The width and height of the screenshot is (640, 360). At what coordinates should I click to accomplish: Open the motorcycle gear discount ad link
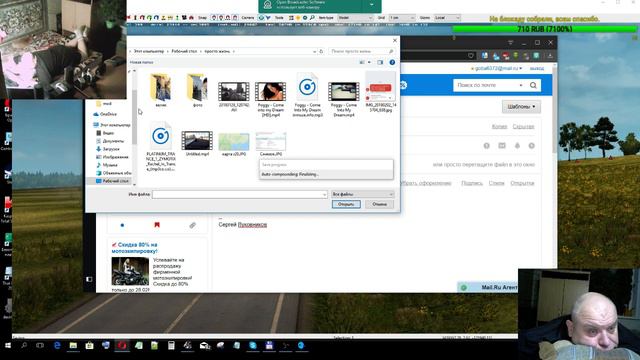[x=134, y=248]
